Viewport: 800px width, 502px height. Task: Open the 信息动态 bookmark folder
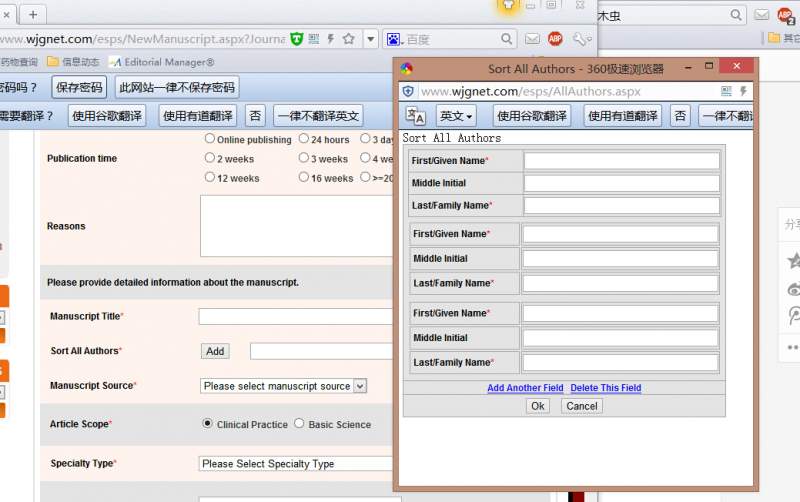[x=73, y=62]
